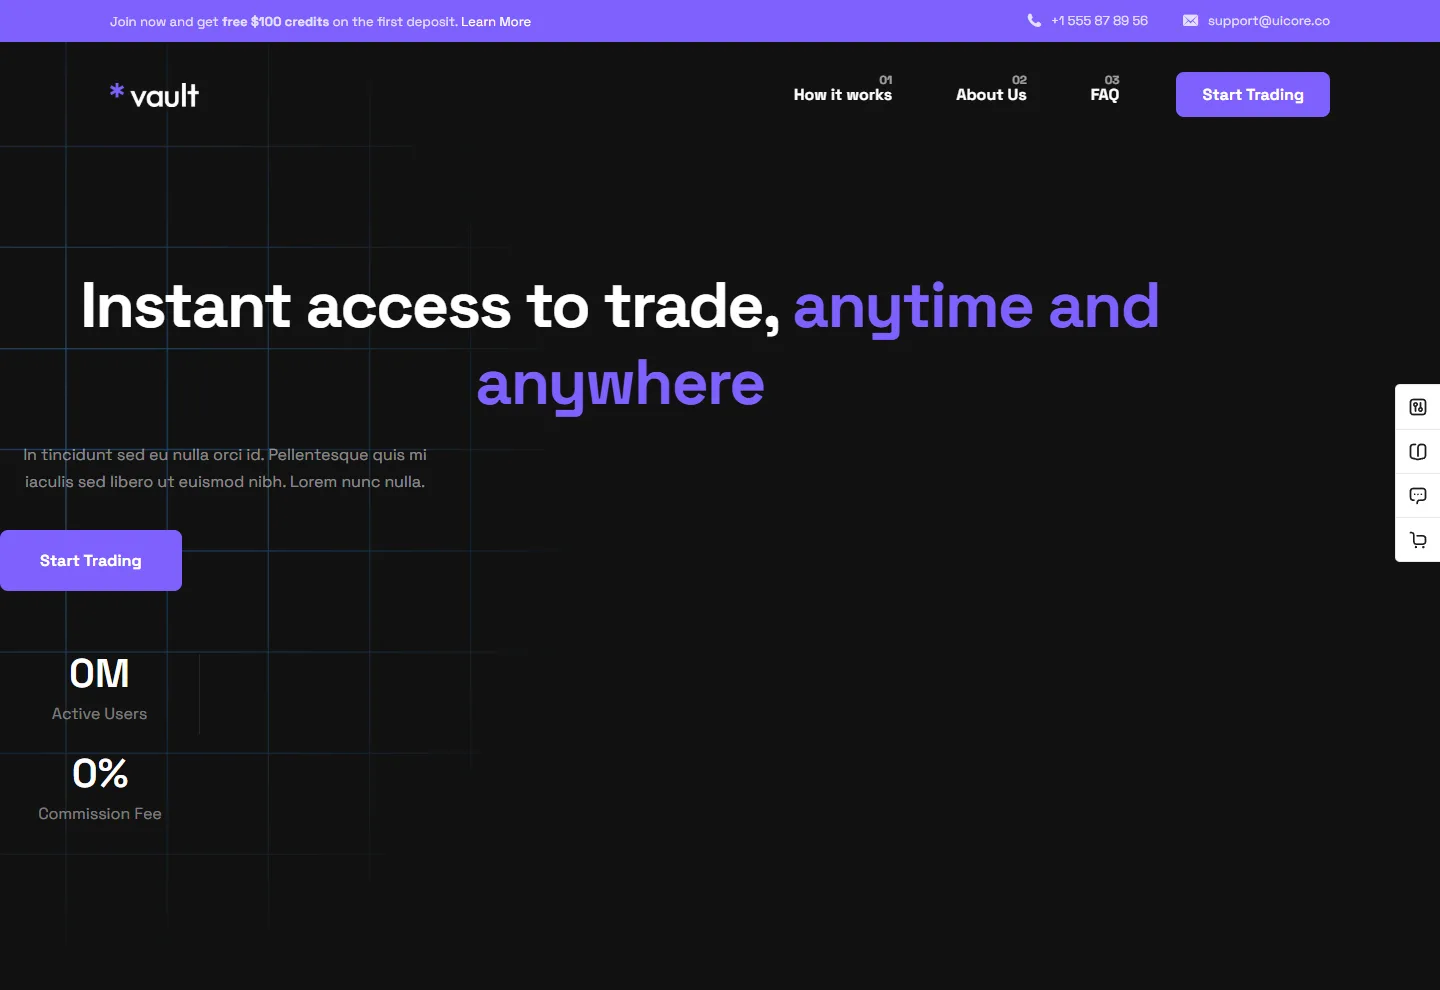The image size is (1440, 990).
Task: Open the About Us menu item
Action: click(x=991, y=94)
